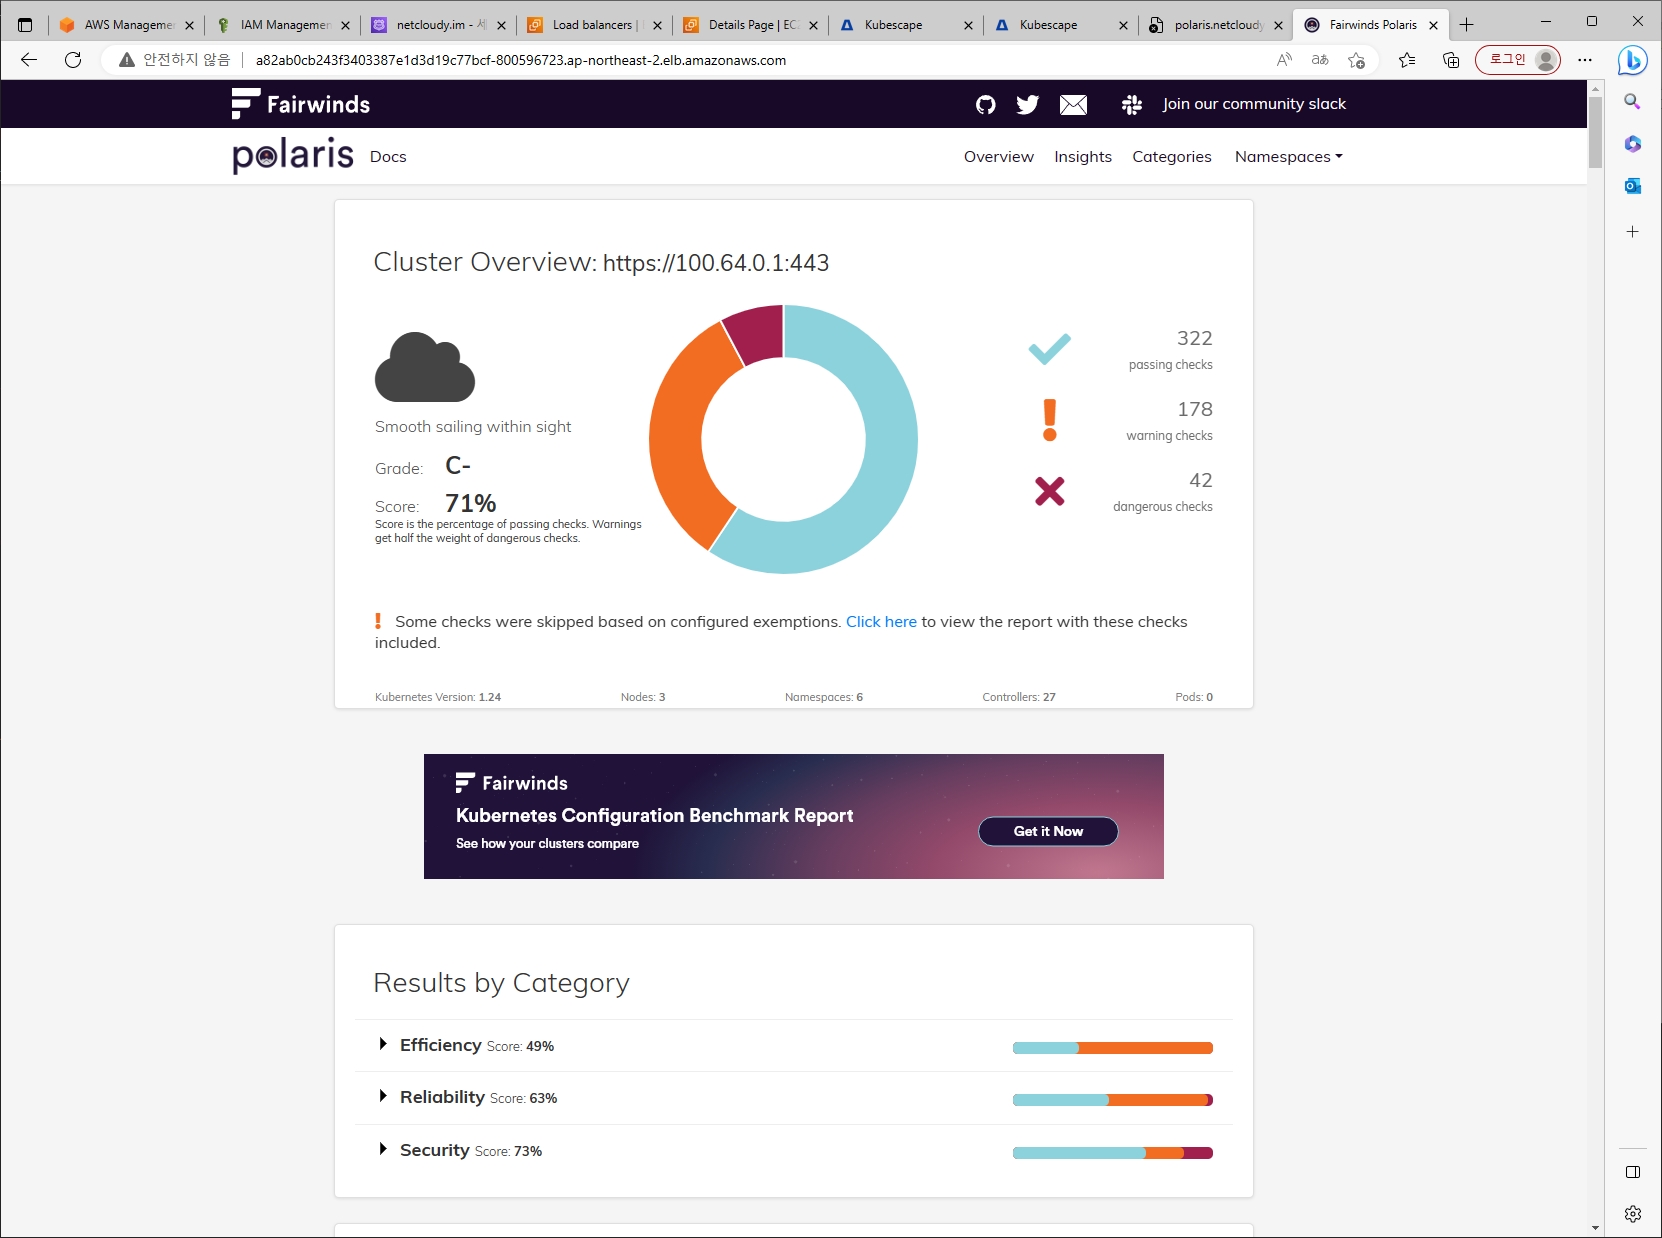Switch to Details Page EC2 tab
The height and width of the screenshot is (1238, 1662).
pyautogui.click(x=751, y=25)
